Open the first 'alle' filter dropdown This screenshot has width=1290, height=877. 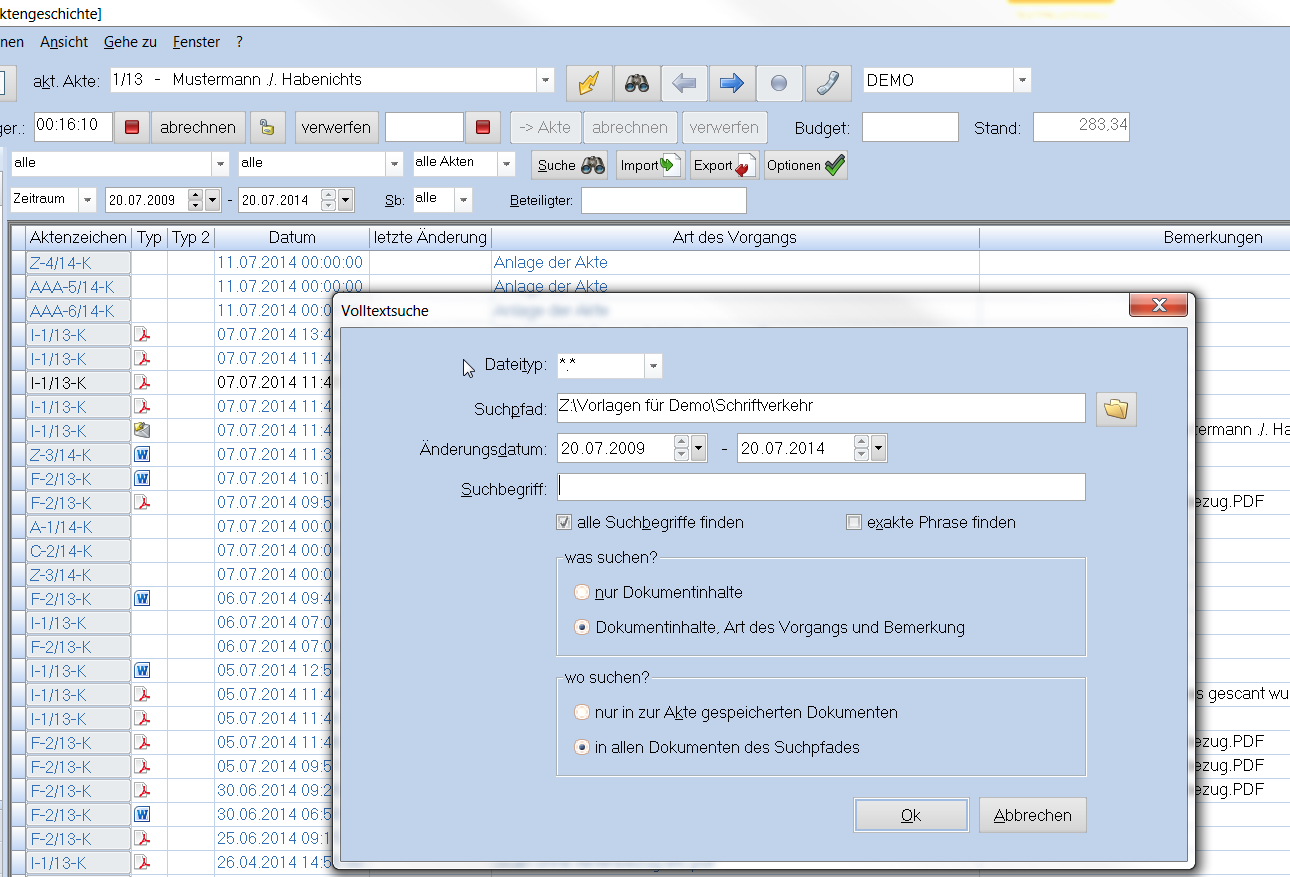click(220, 164)
